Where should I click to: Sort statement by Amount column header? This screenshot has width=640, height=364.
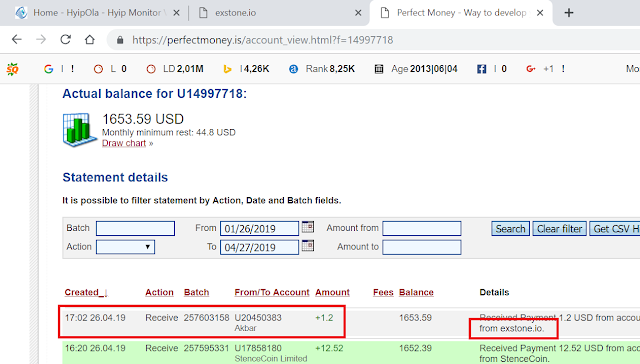pyautogui.click(x=332, y=292)
